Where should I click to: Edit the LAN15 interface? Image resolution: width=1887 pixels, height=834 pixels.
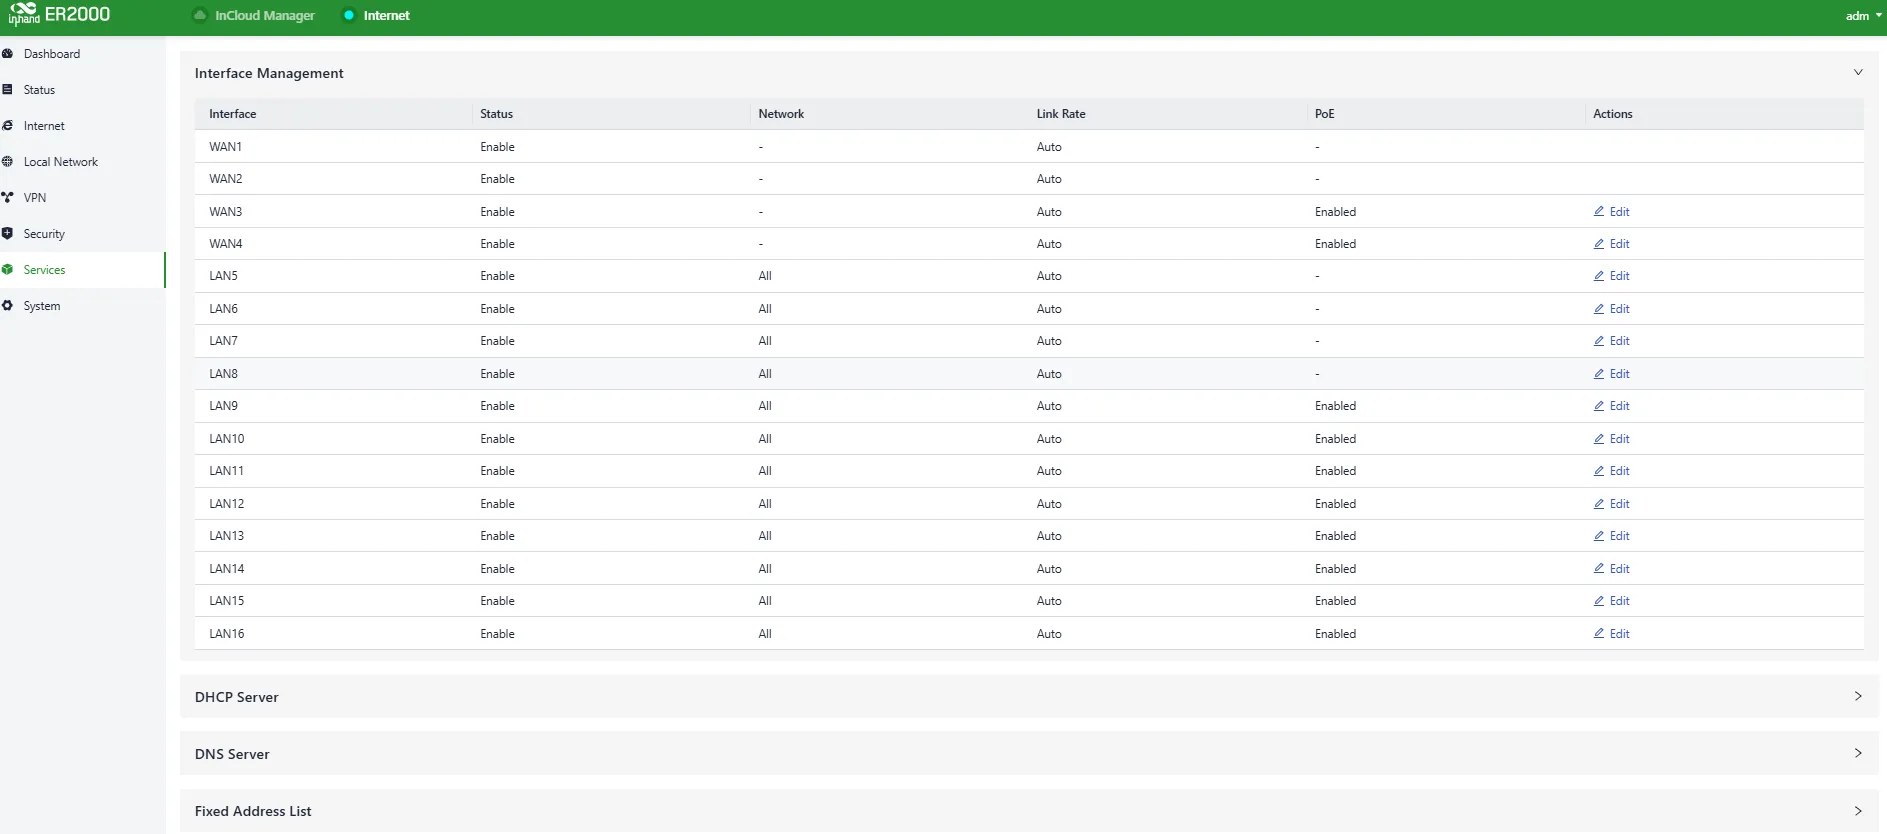[1611, 600]
